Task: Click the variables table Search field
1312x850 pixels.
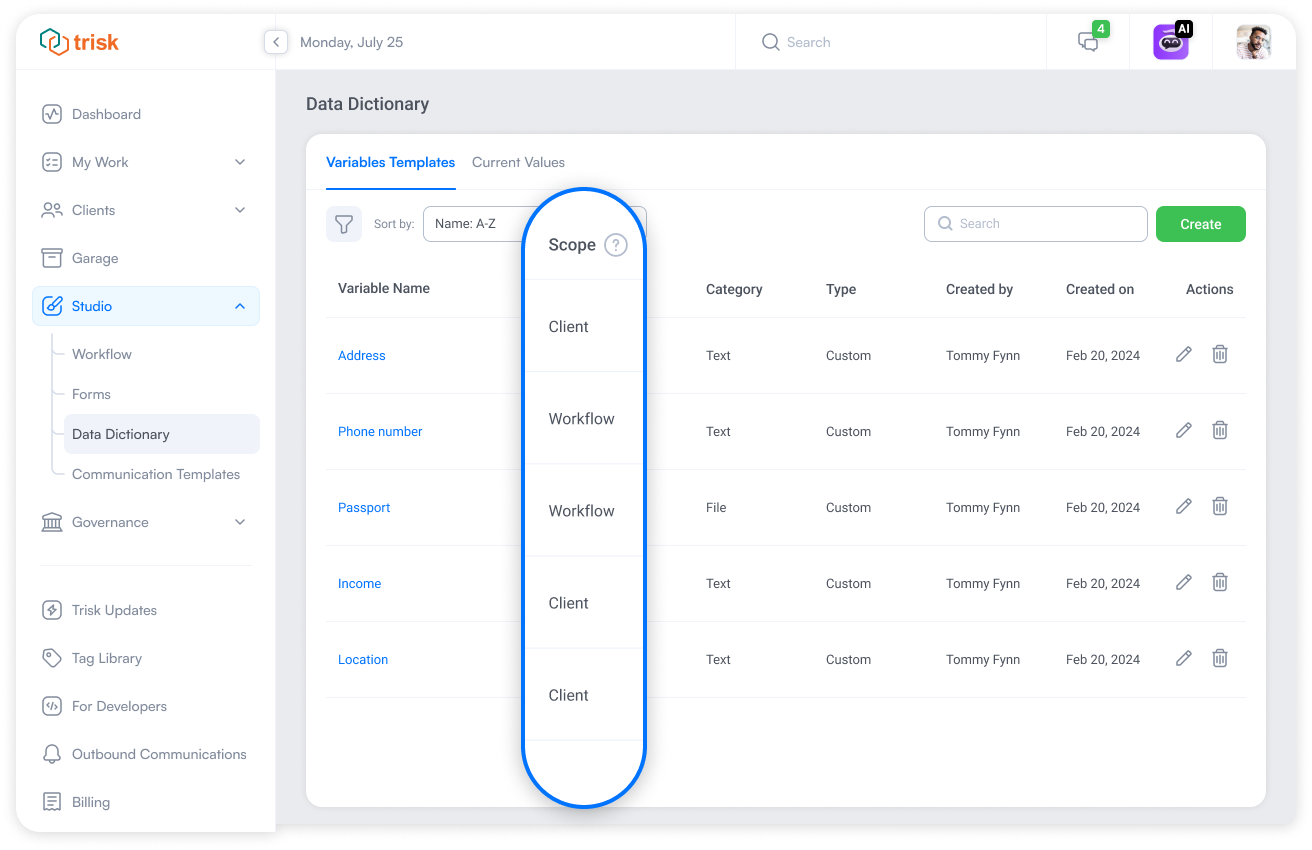Action: (1036, 224)
